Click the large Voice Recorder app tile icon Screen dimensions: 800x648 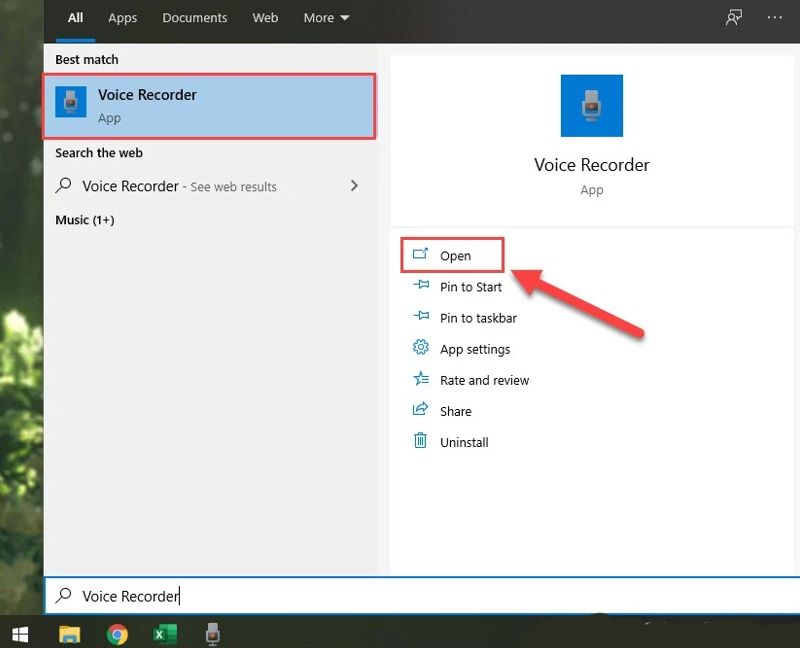click(591, 106)
